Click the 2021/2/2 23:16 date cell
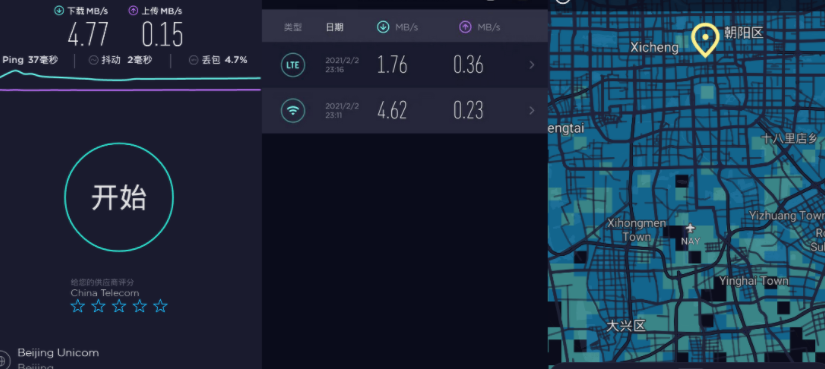 (342, 65)
